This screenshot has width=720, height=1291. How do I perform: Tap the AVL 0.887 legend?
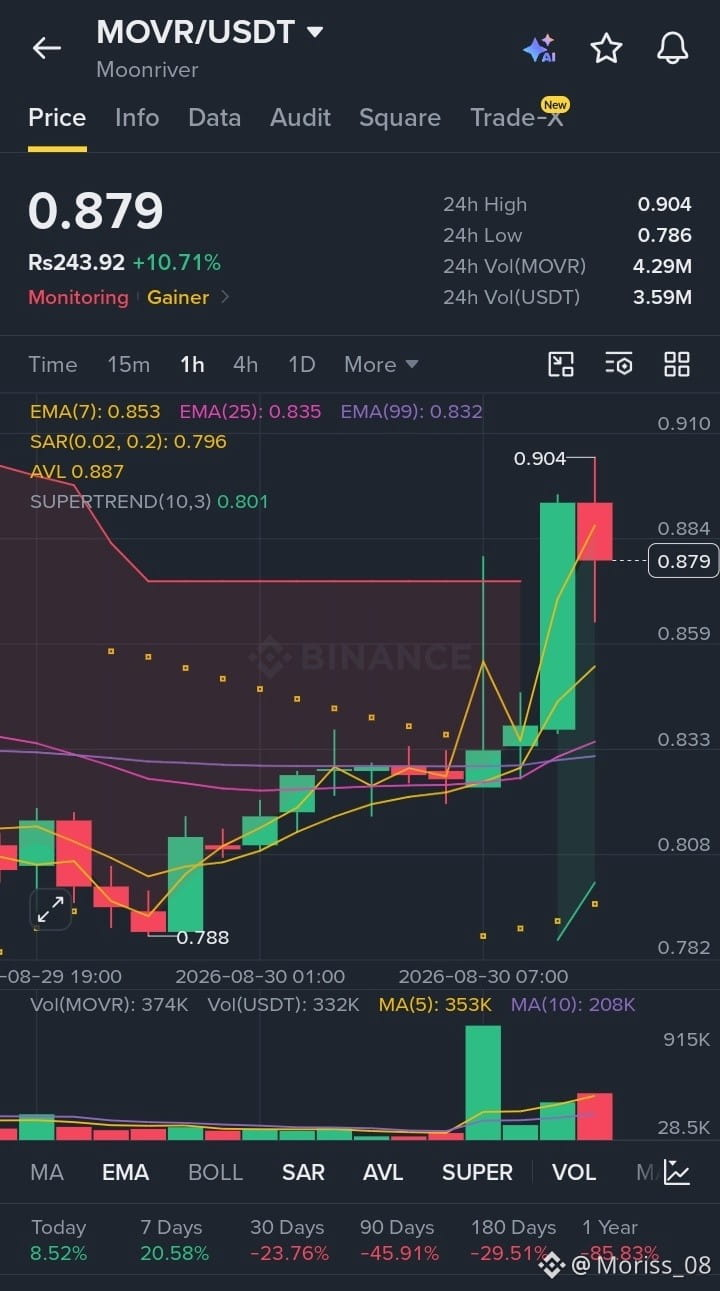point(77,471)
